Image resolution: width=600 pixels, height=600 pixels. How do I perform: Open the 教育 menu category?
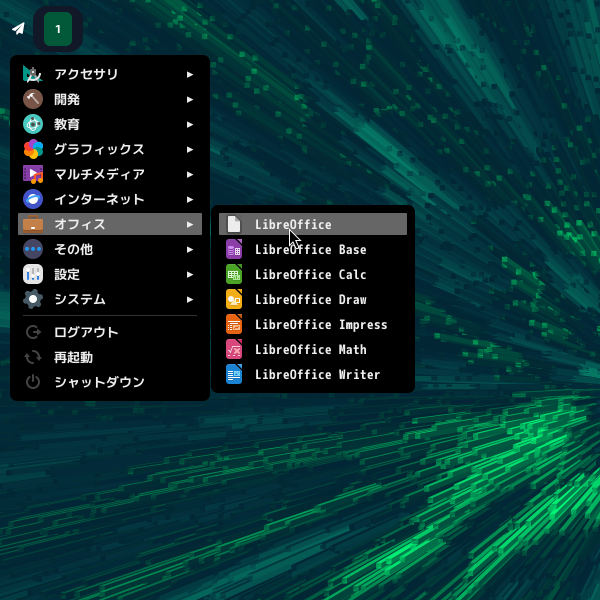[x=67, y=124]
